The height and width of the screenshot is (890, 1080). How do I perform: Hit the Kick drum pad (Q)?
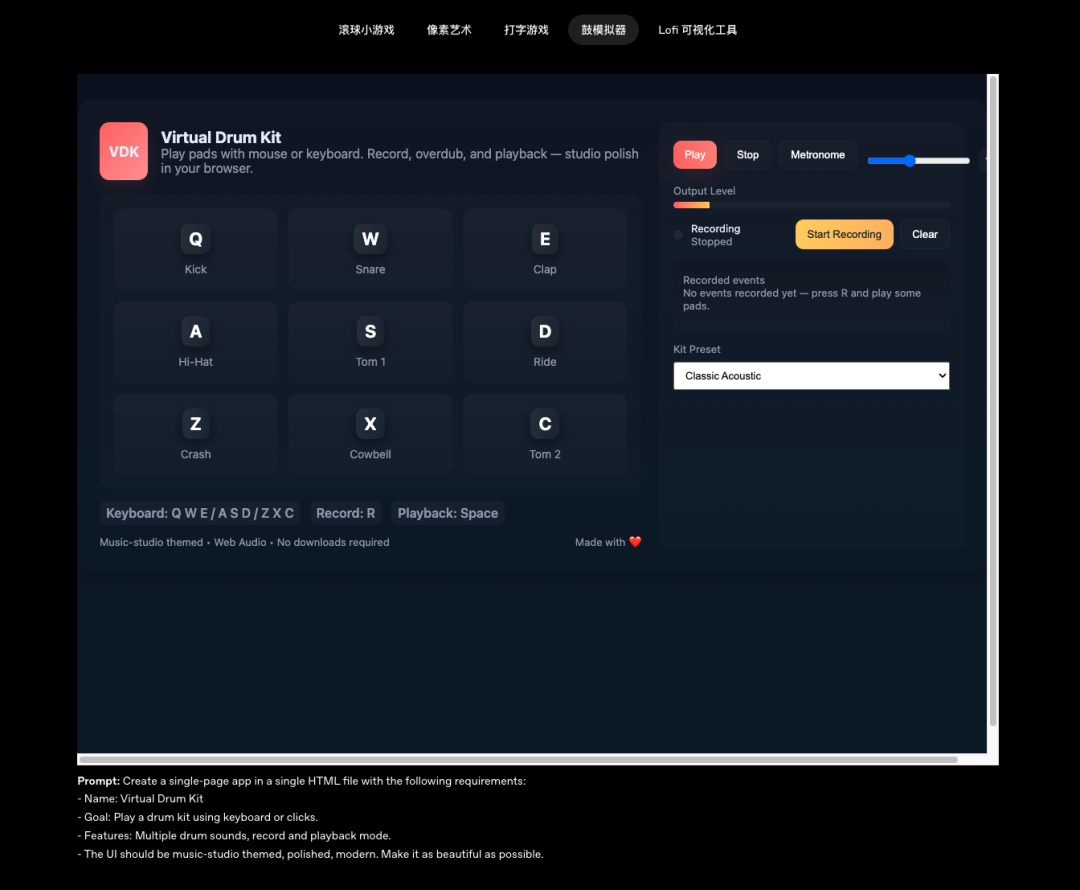pos(195,249)
